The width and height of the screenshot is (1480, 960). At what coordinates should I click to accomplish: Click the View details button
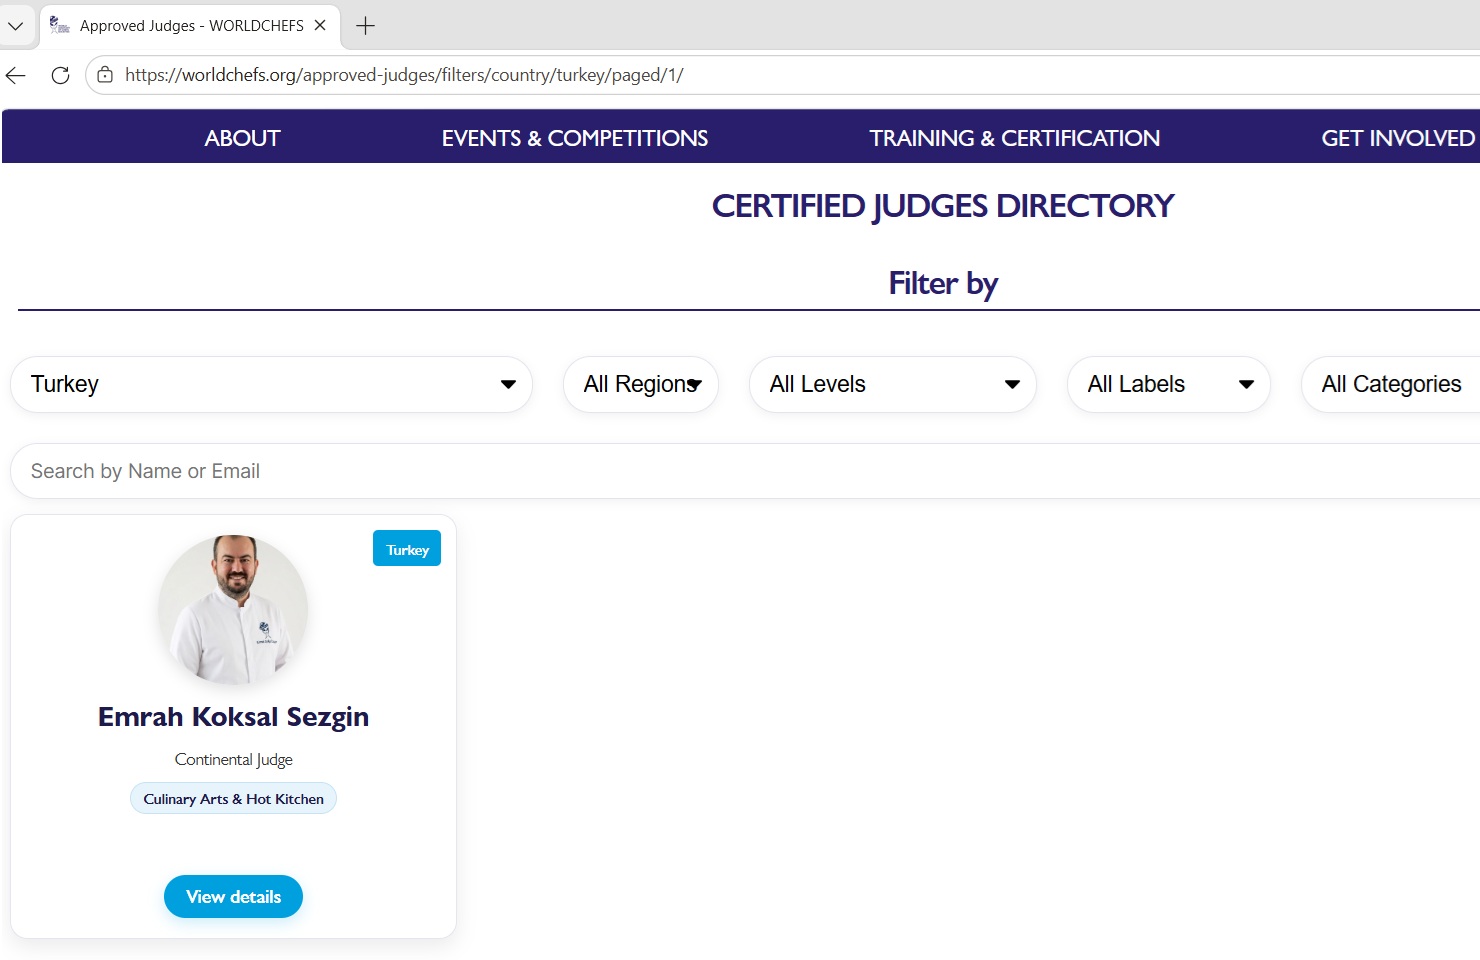[x=233, y=897]
